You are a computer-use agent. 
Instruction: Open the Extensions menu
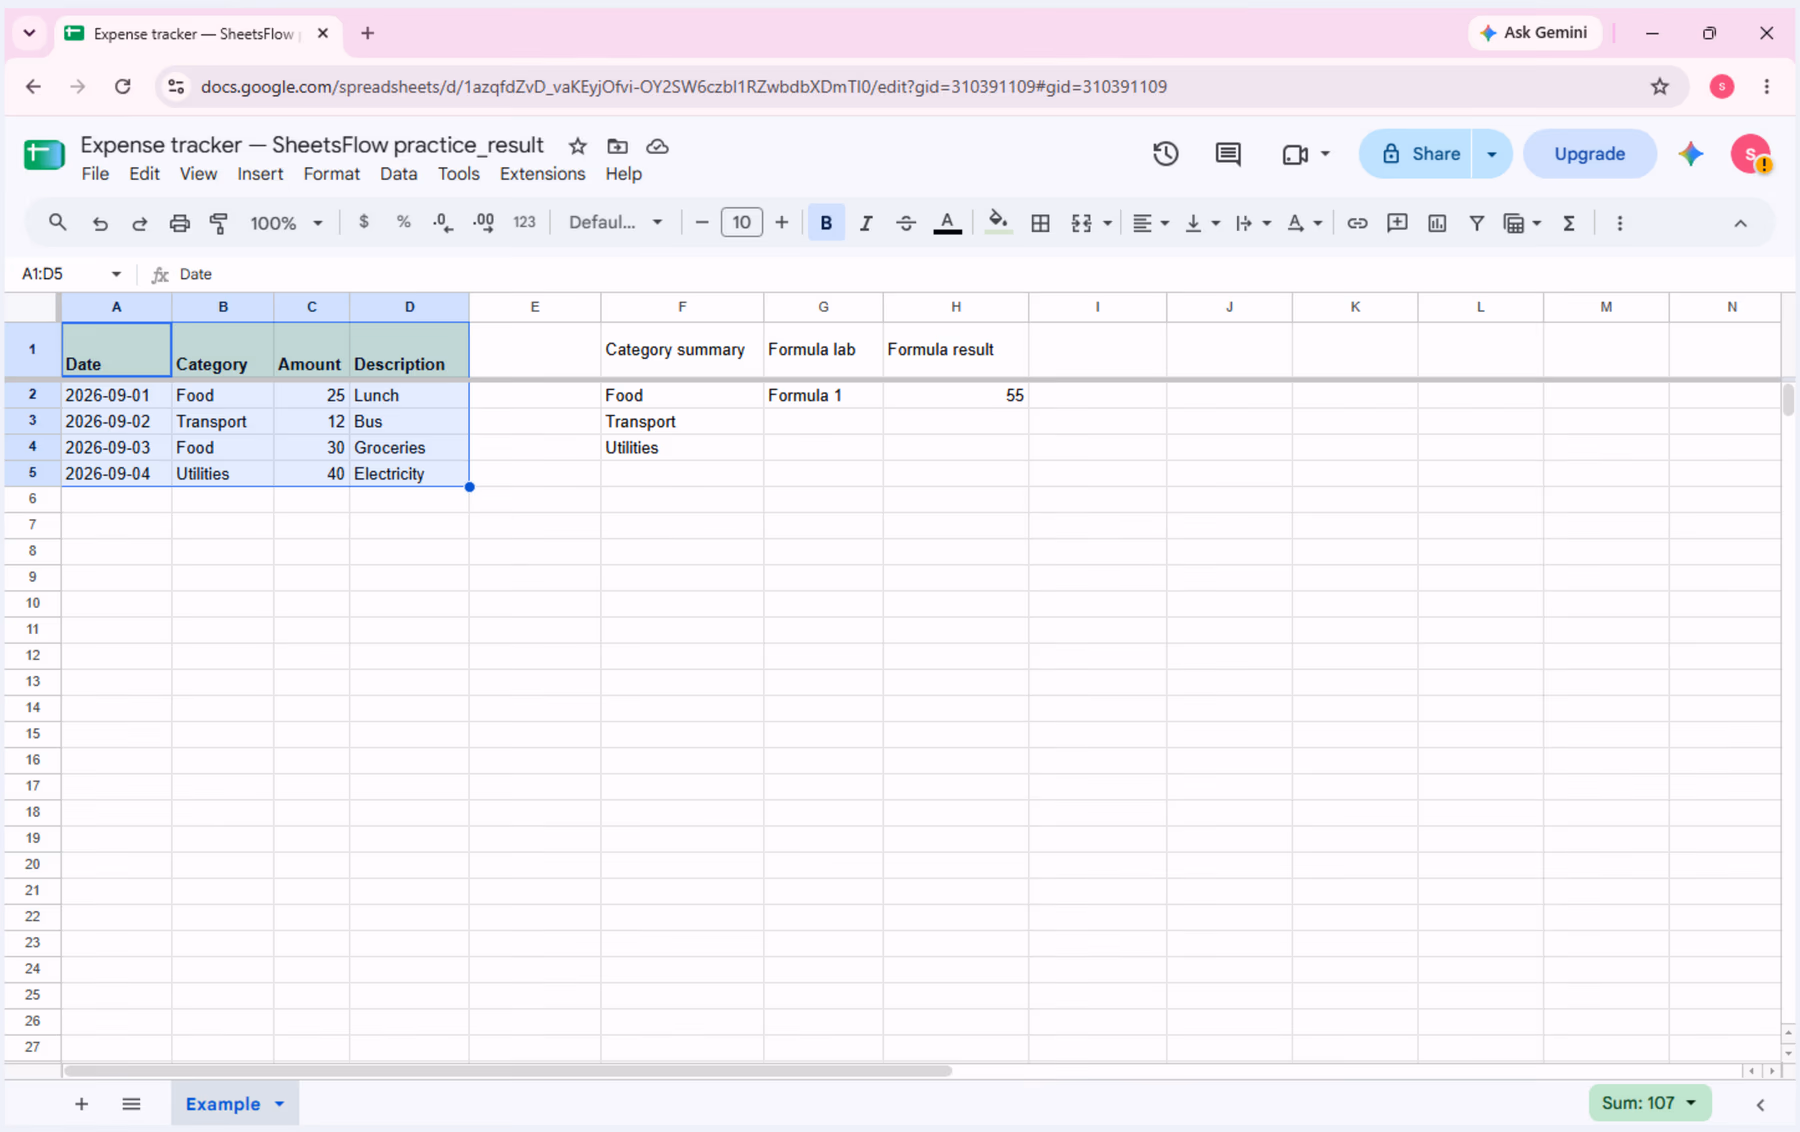542,174
